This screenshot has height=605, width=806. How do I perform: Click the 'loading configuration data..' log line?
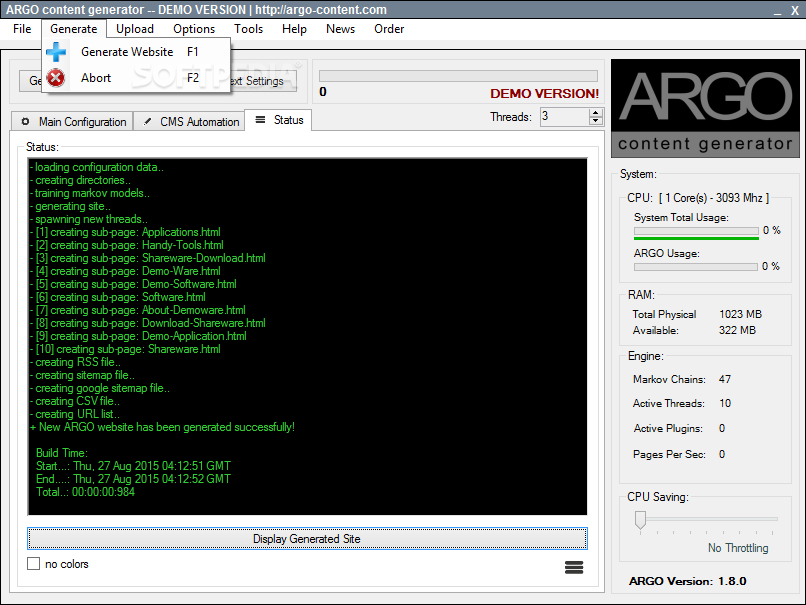click(x=97, y=167)
